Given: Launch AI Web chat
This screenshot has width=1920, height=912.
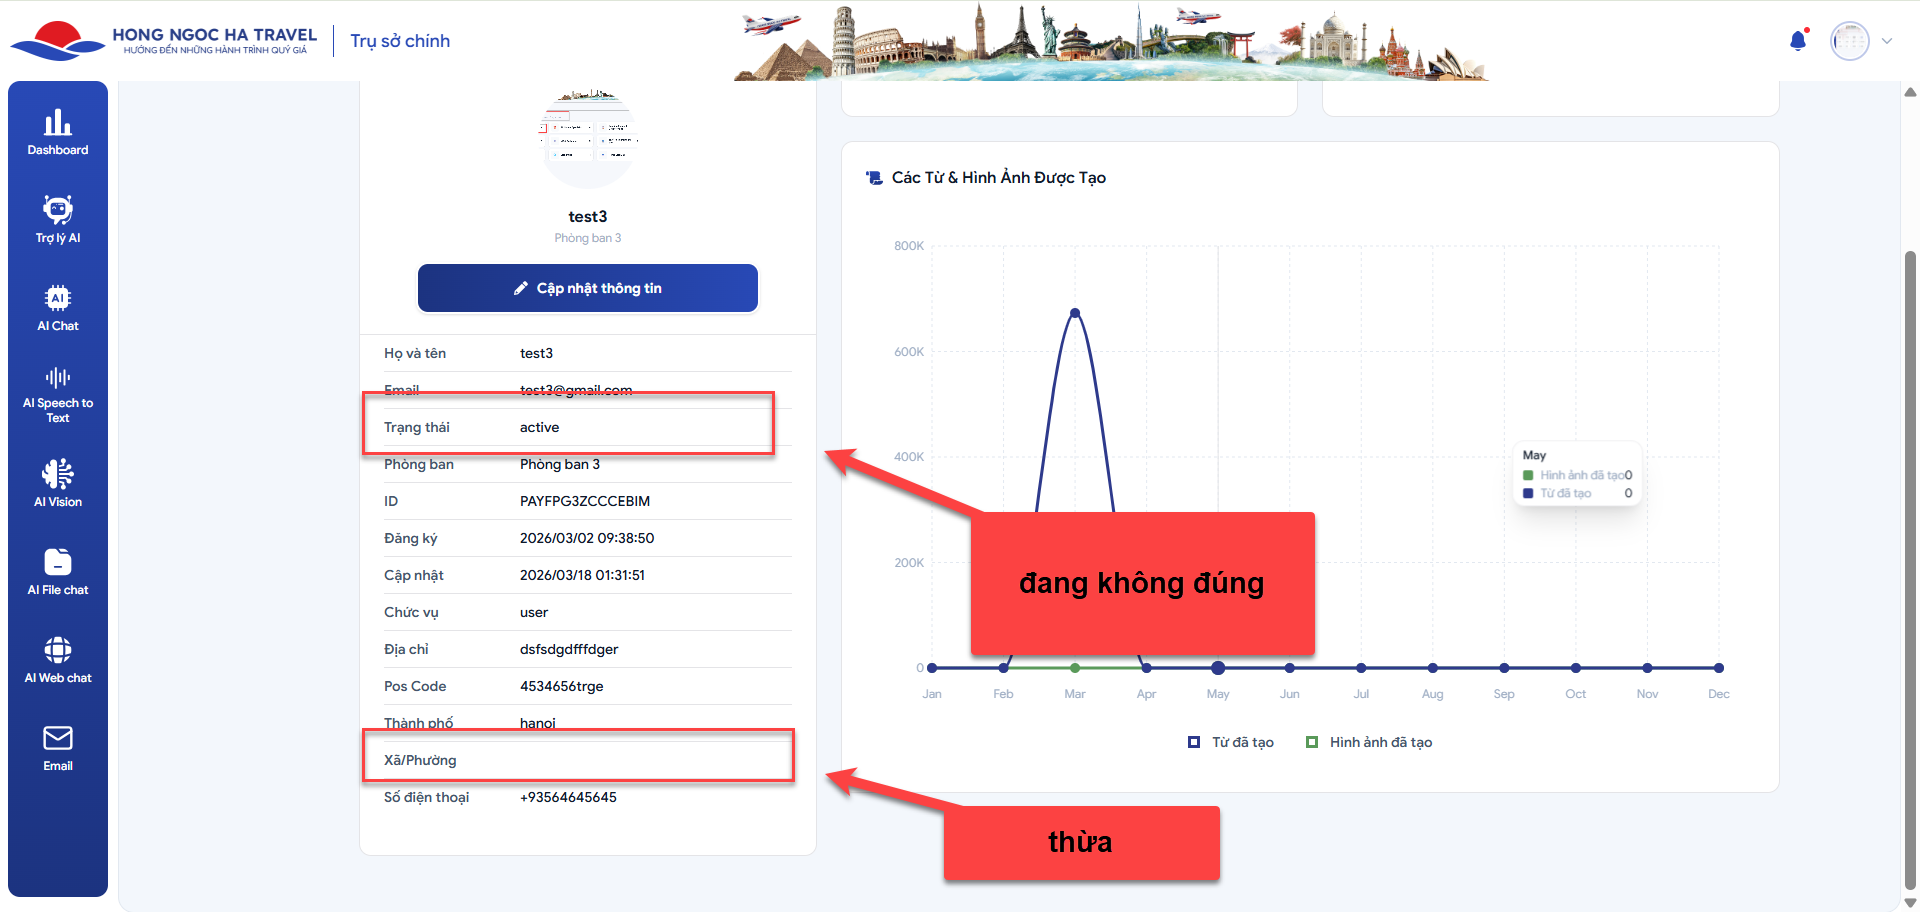Looking at the screenshot, I should [58, 660].
